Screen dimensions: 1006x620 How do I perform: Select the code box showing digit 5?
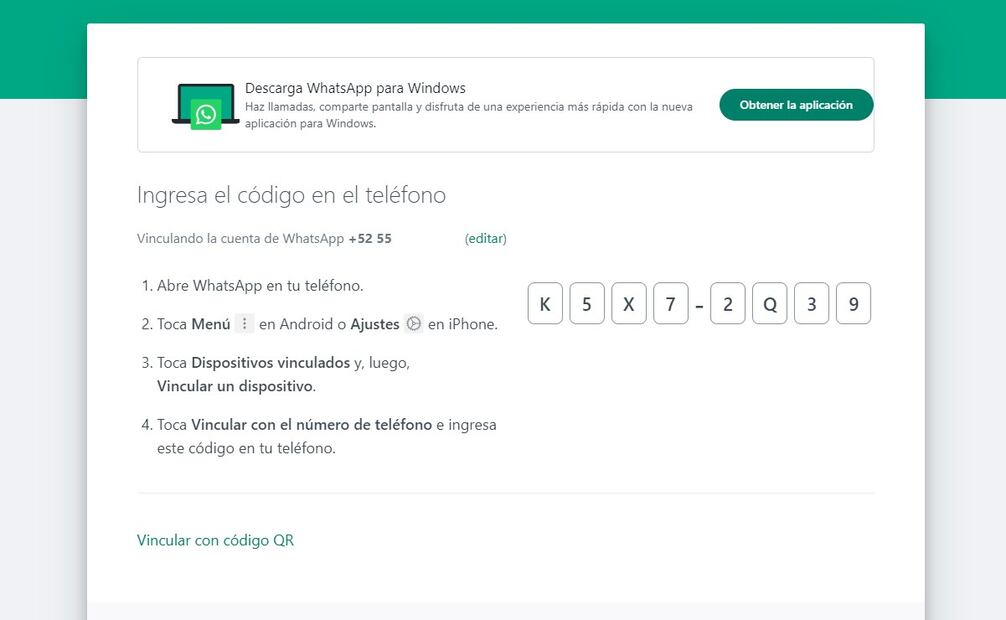click(587, 304)
